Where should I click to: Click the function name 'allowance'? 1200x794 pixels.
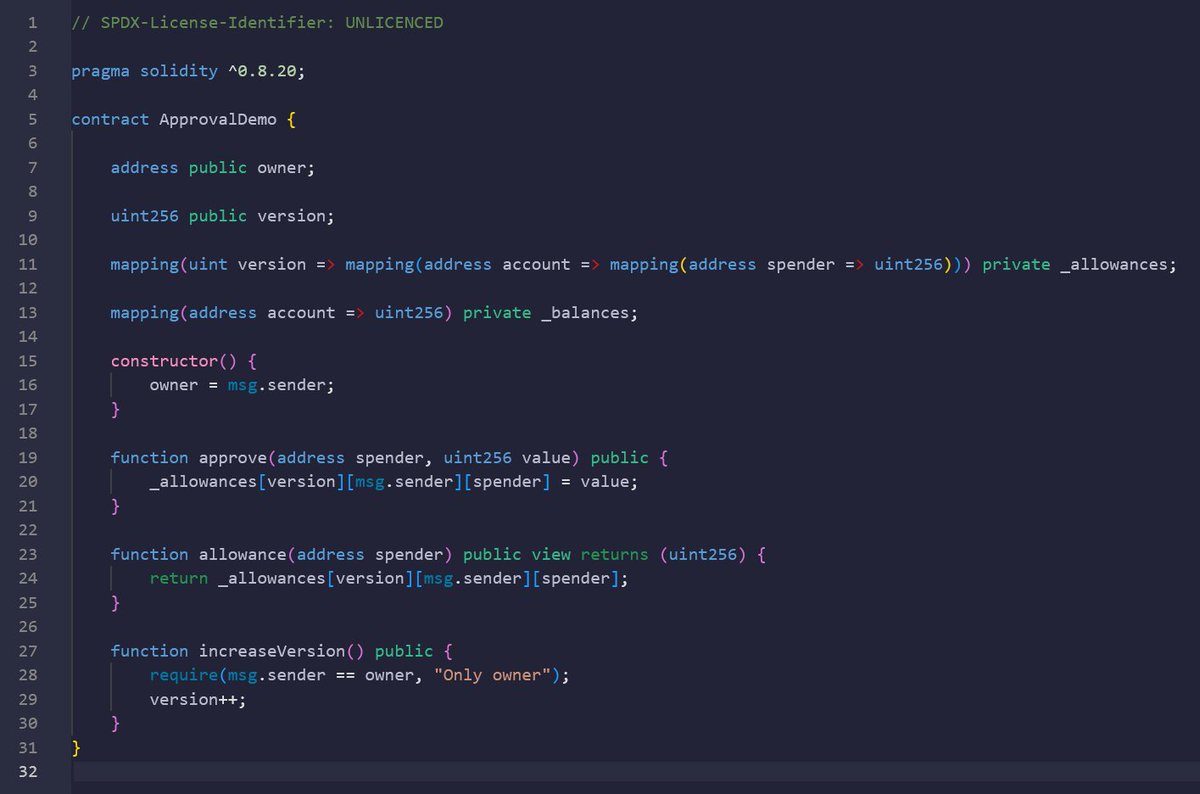(243, 555)
